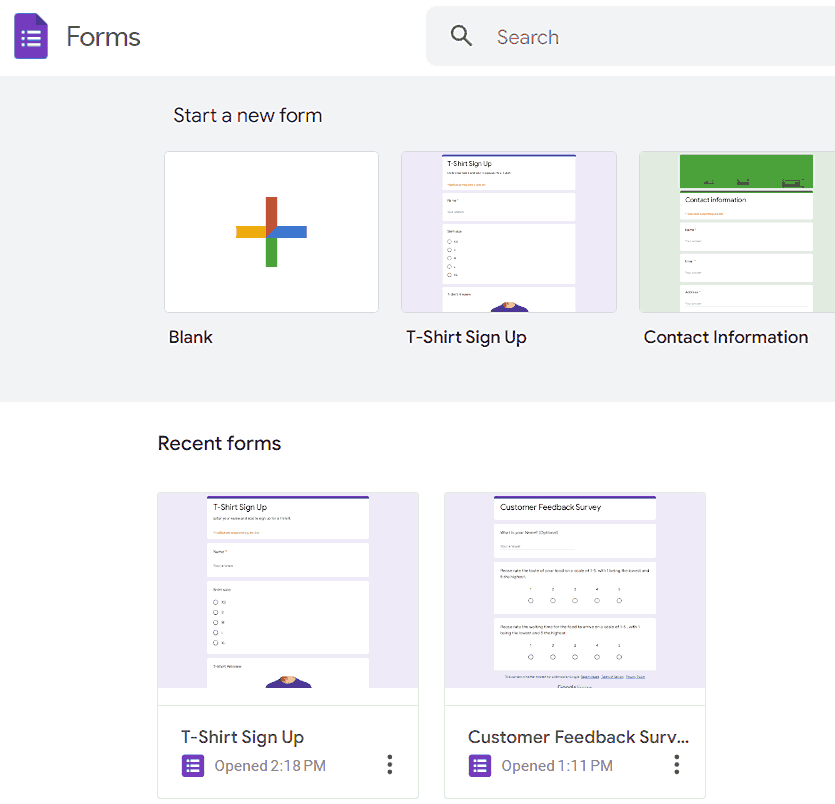Open the Contact Information template thumbnail

pyautogui.click(x=737, y=232)
